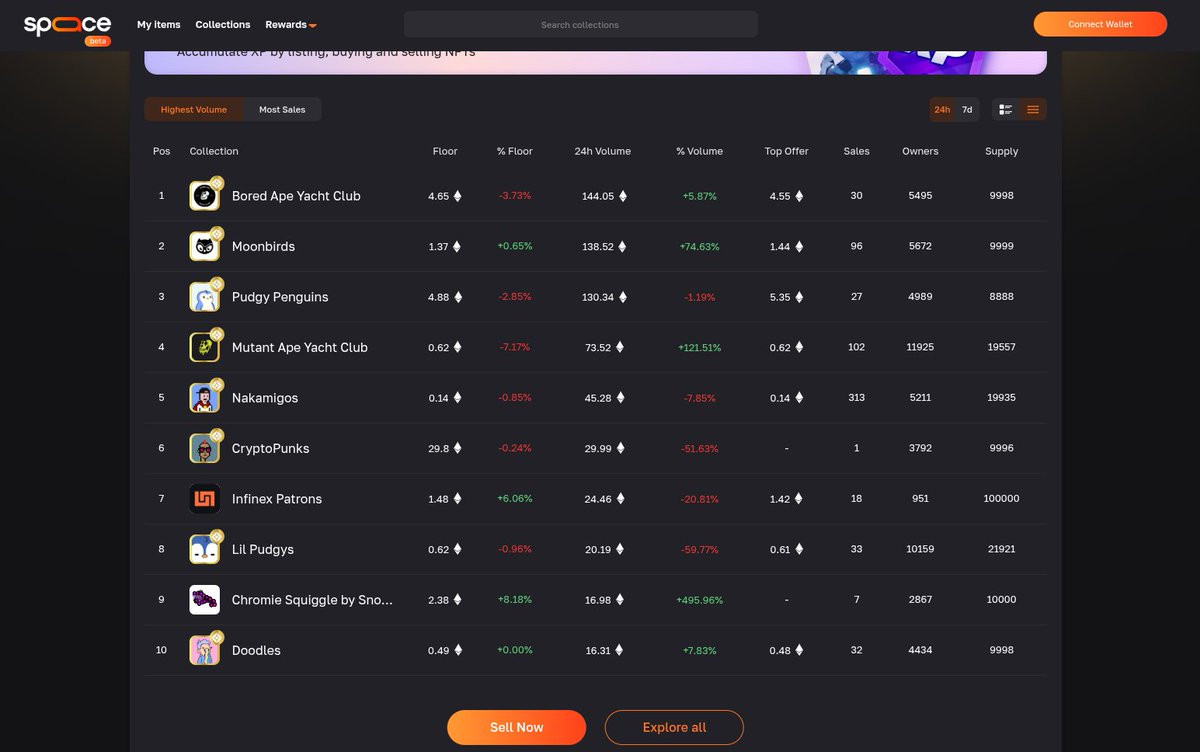Open Chromie Squiggle collection avatar
The height and width of the screenshot is (752, 1200).
tap(205, 600)
